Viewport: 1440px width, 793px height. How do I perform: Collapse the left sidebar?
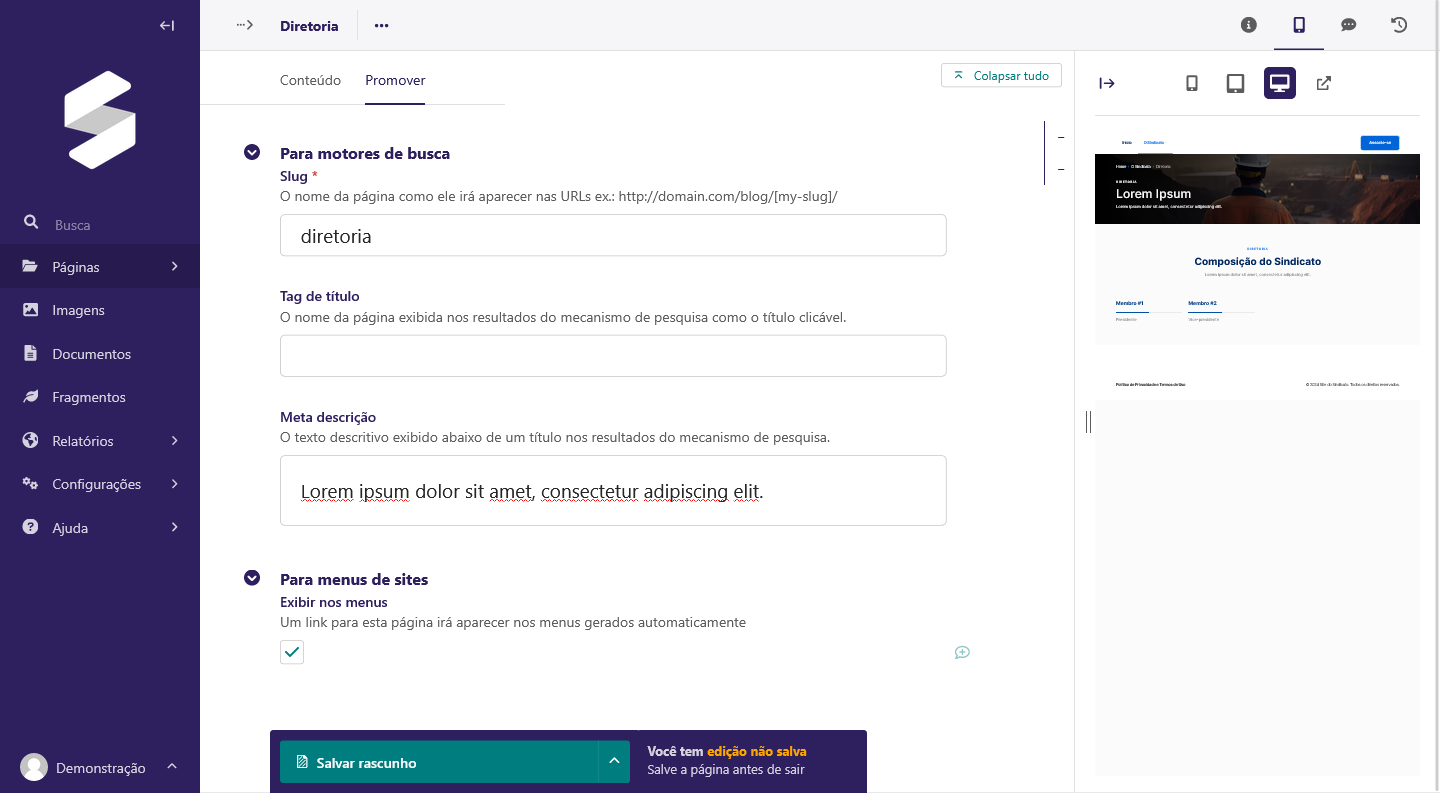tap(166, 25)
